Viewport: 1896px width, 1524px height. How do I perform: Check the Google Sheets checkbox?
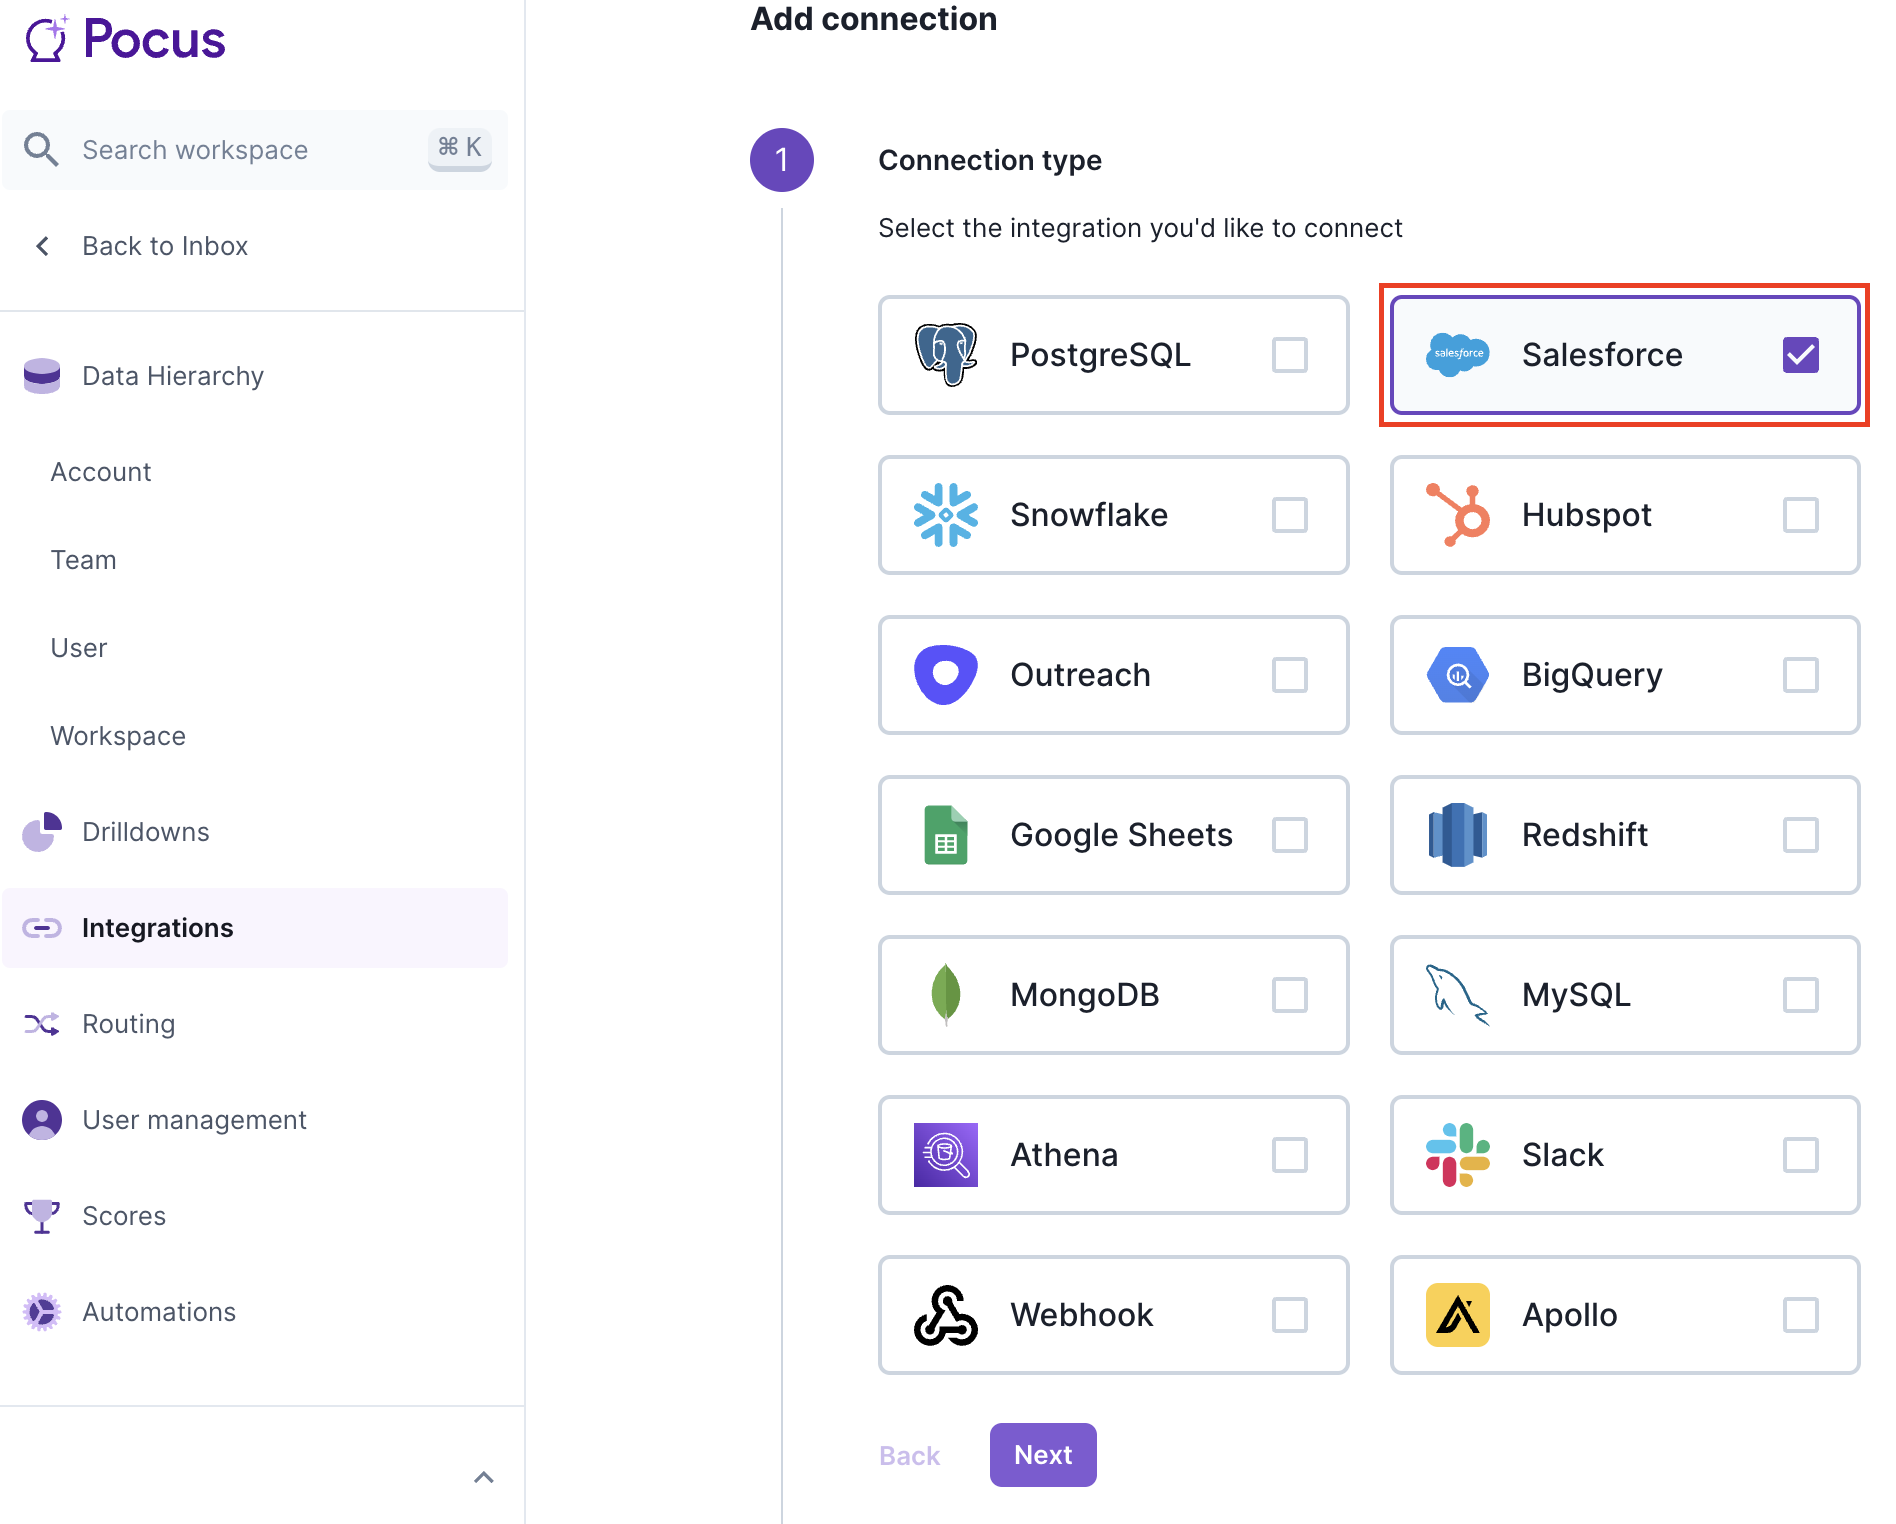(1290, 835)
